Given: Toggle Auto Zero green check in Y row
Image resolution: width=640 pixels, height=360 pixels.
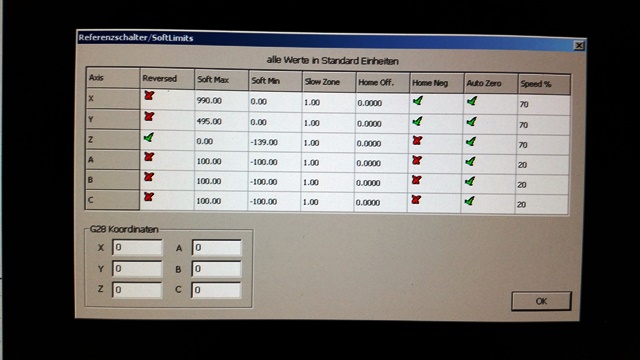Looking at the screenshot, I should (471, 121).
